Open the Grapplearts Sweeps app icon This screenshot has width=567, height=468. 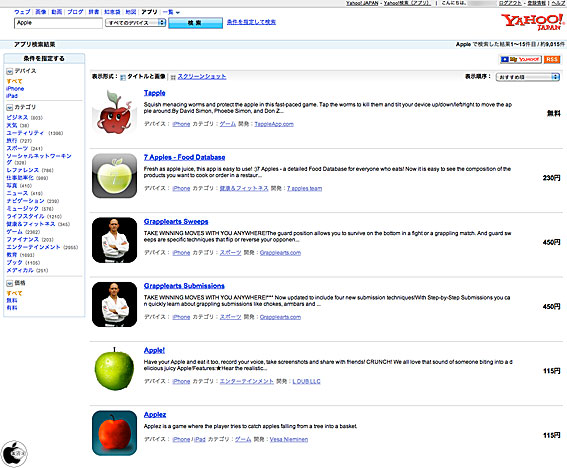[114, 240]
